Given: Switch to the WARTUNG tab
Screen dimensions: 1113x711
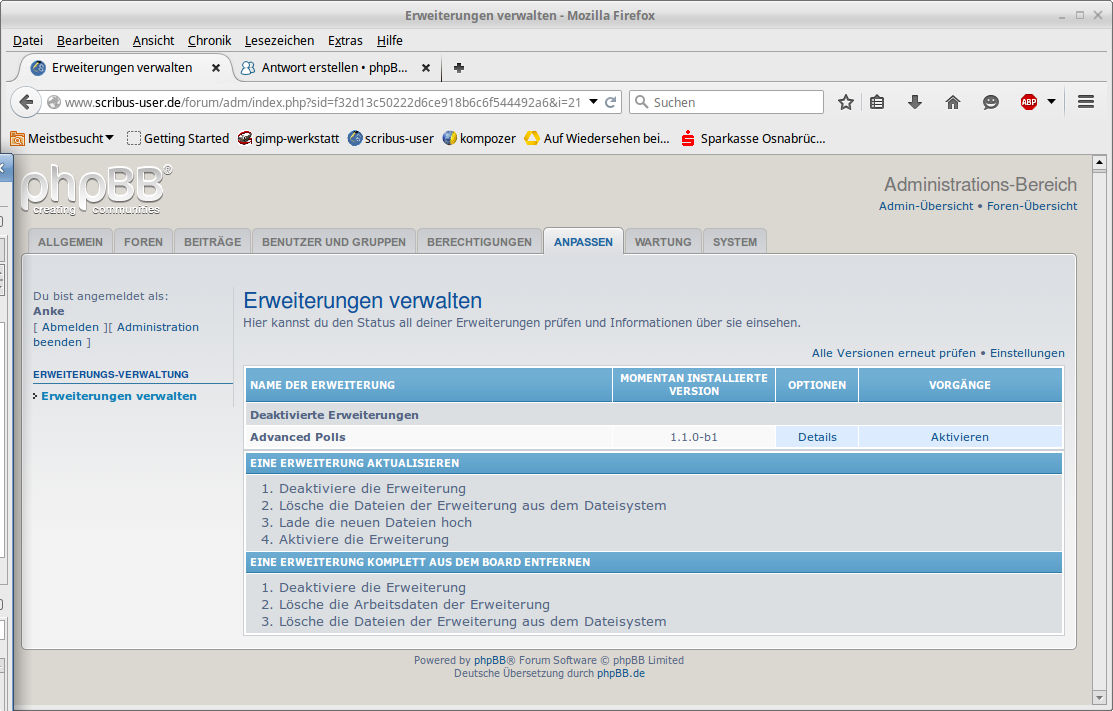Looking at the screenshot, I should [663, 242].
